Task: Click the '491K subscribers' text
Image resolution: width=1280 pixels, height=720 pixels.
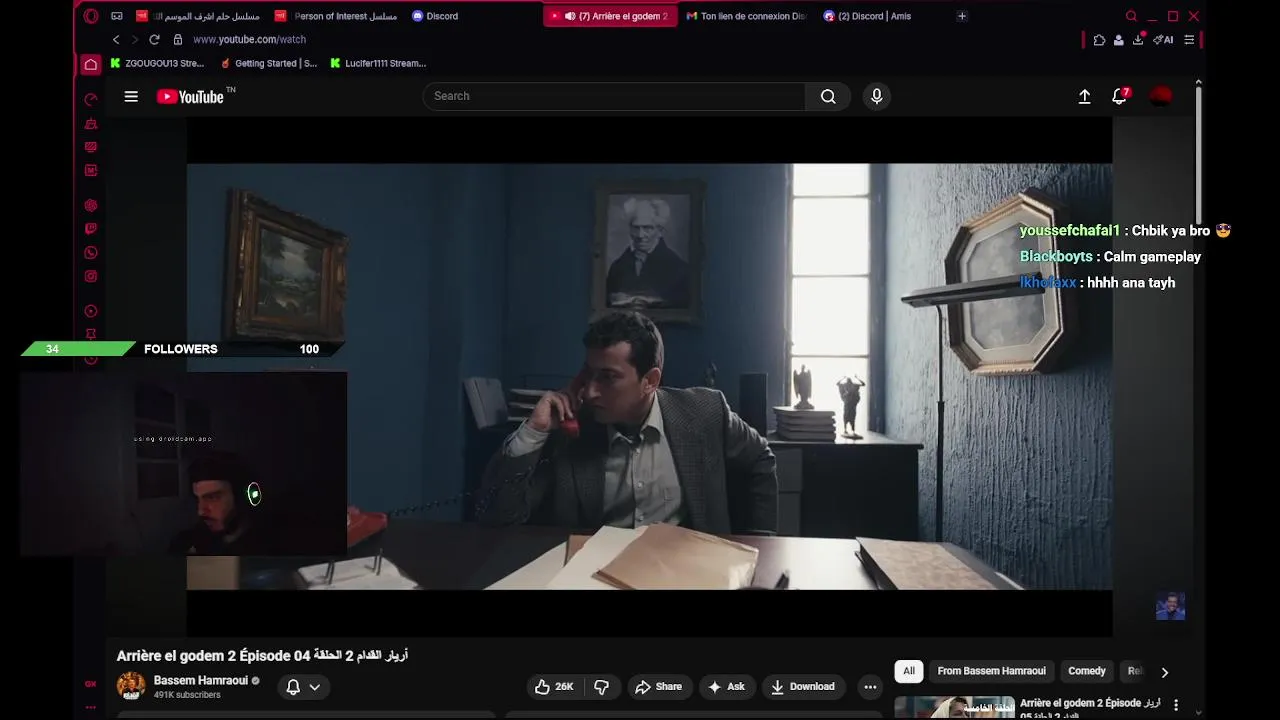Action: click(x=187, y=695)
